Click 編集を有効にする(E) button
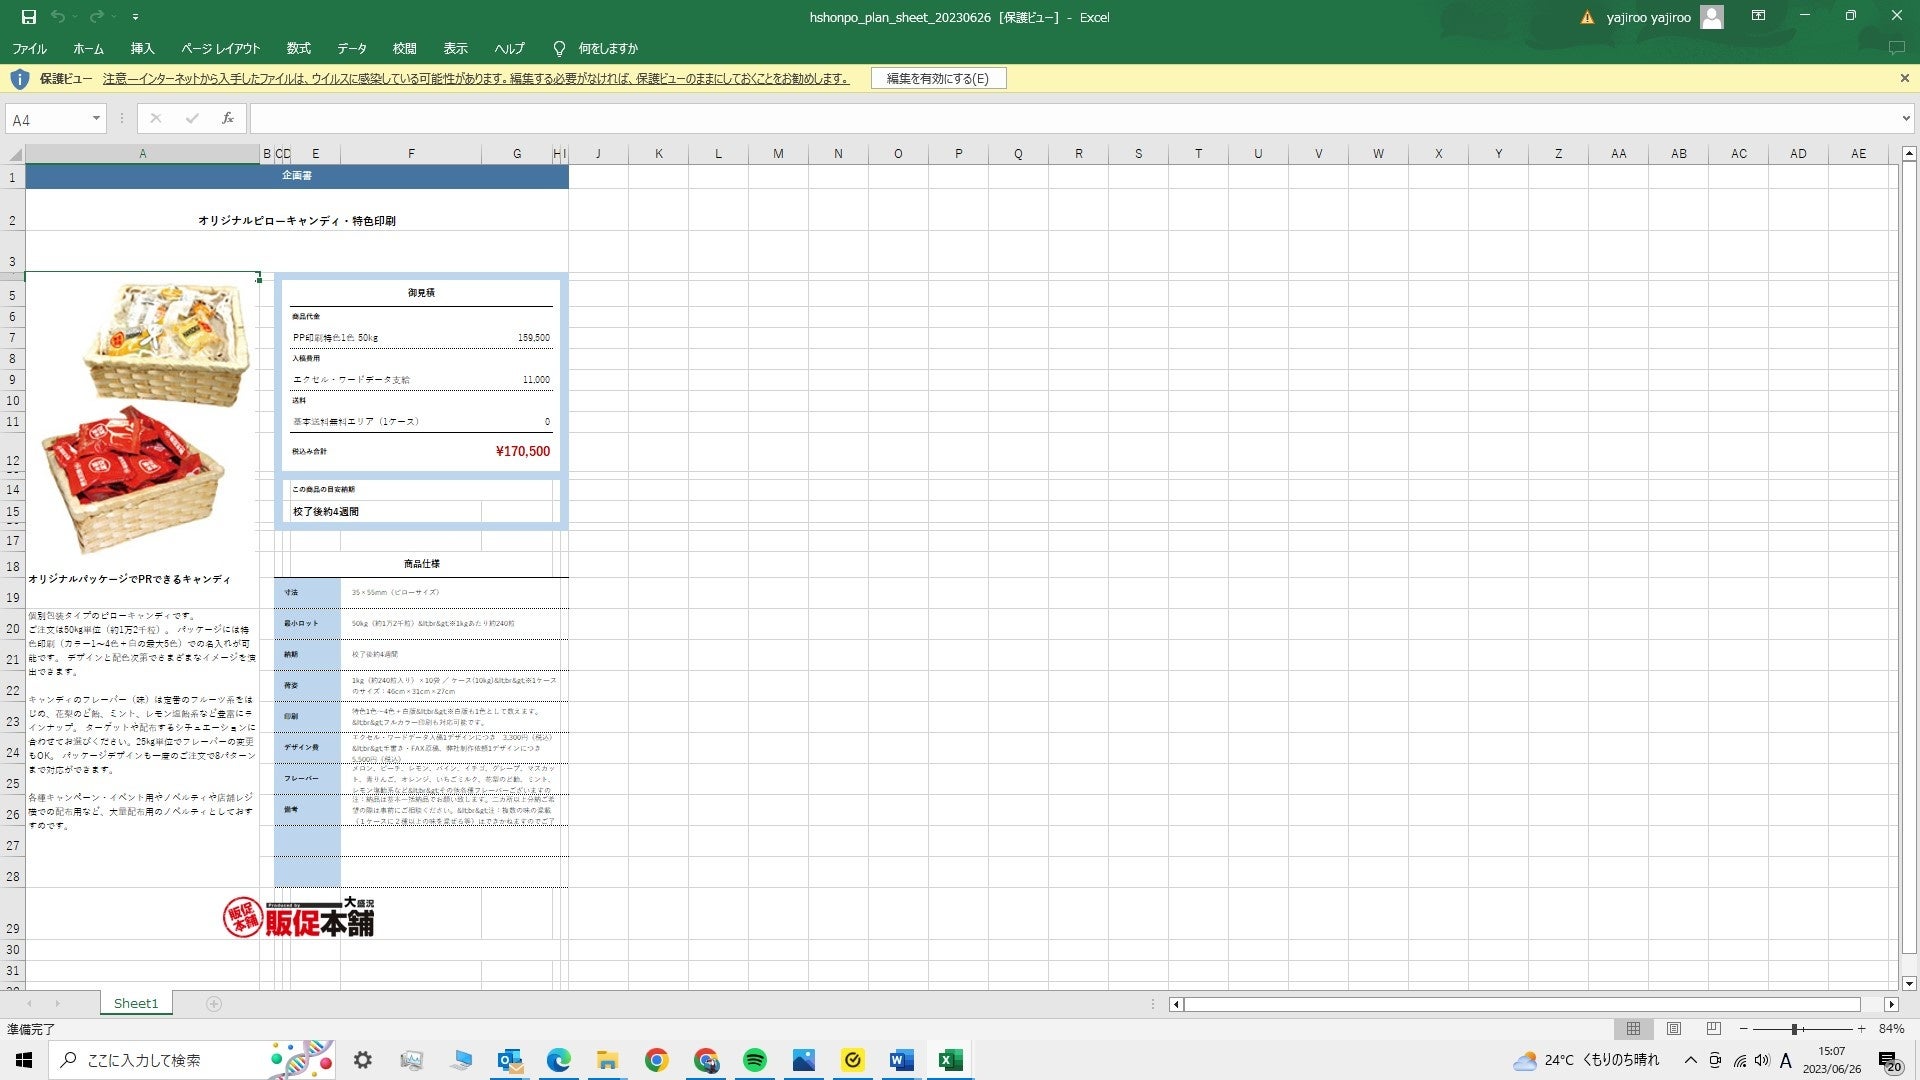Screen dimensions: 1920x1080 [x=937, y=78]
